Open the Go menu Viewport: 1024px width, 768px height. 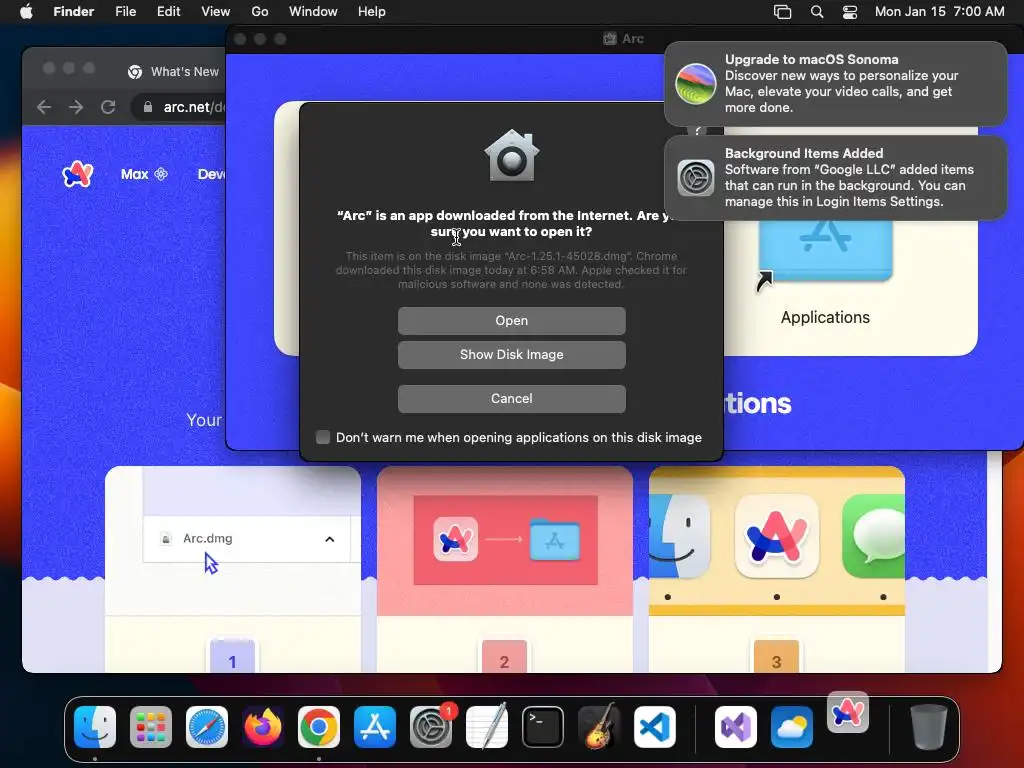tap(260, 12)
